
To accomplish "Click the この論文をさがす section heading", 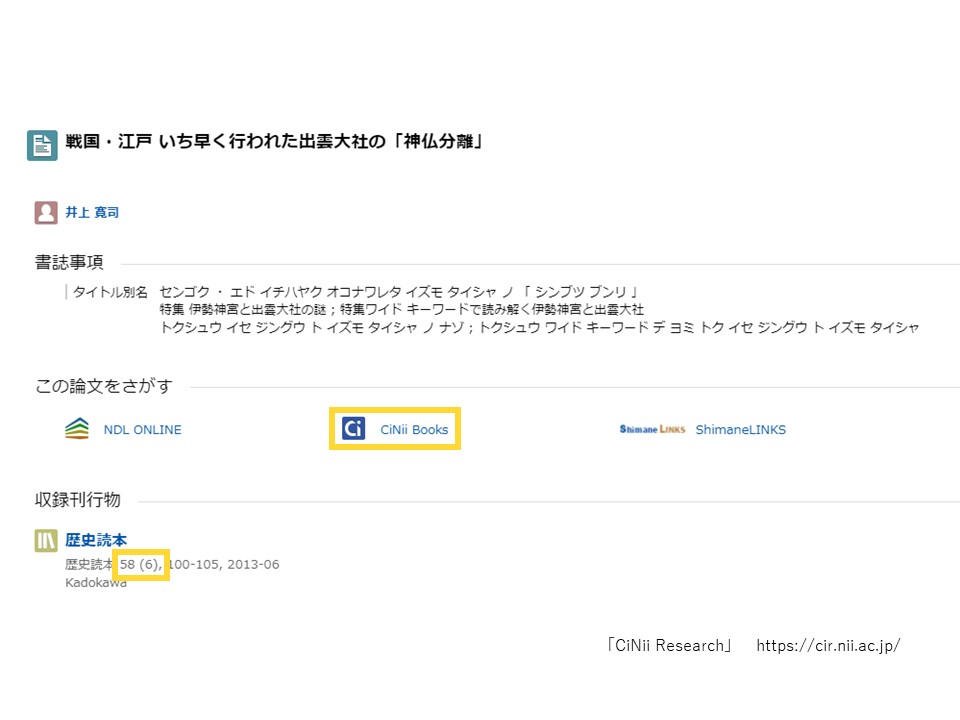I will click(104, 386).
